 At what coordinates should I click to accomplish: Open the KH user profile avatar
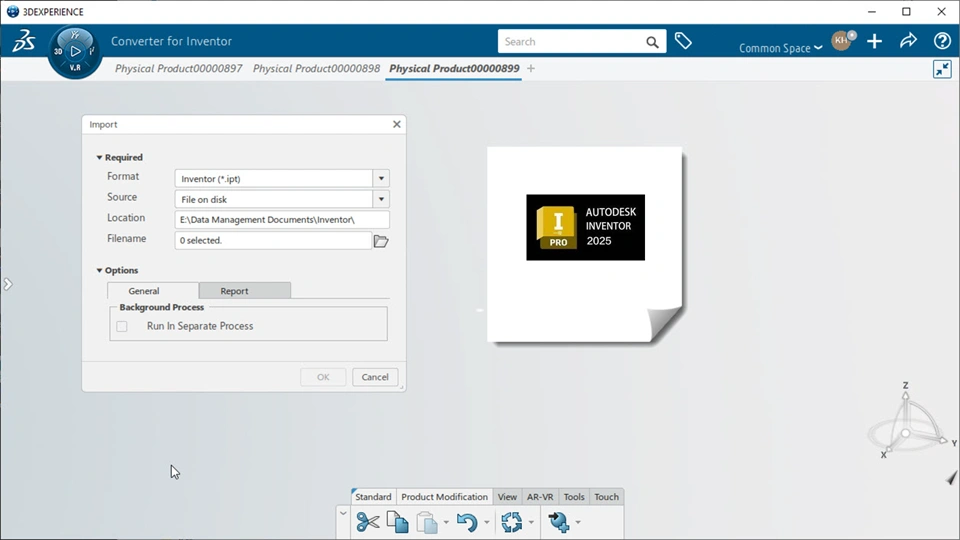pos(842,40)
